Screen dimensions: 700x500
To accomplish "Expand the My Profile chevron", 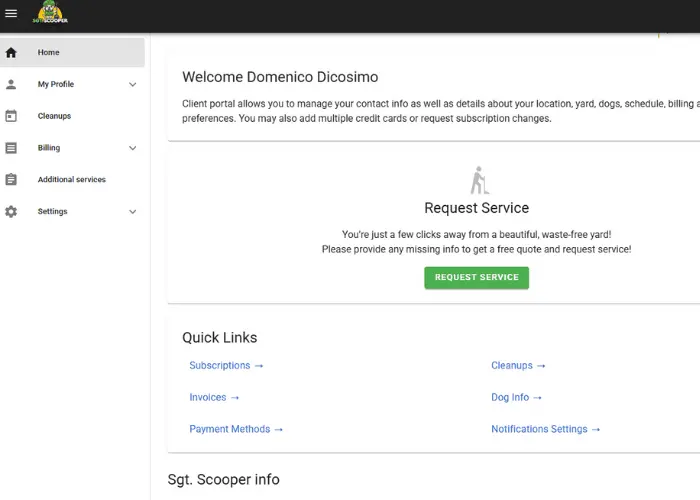I will click(133, 84).
